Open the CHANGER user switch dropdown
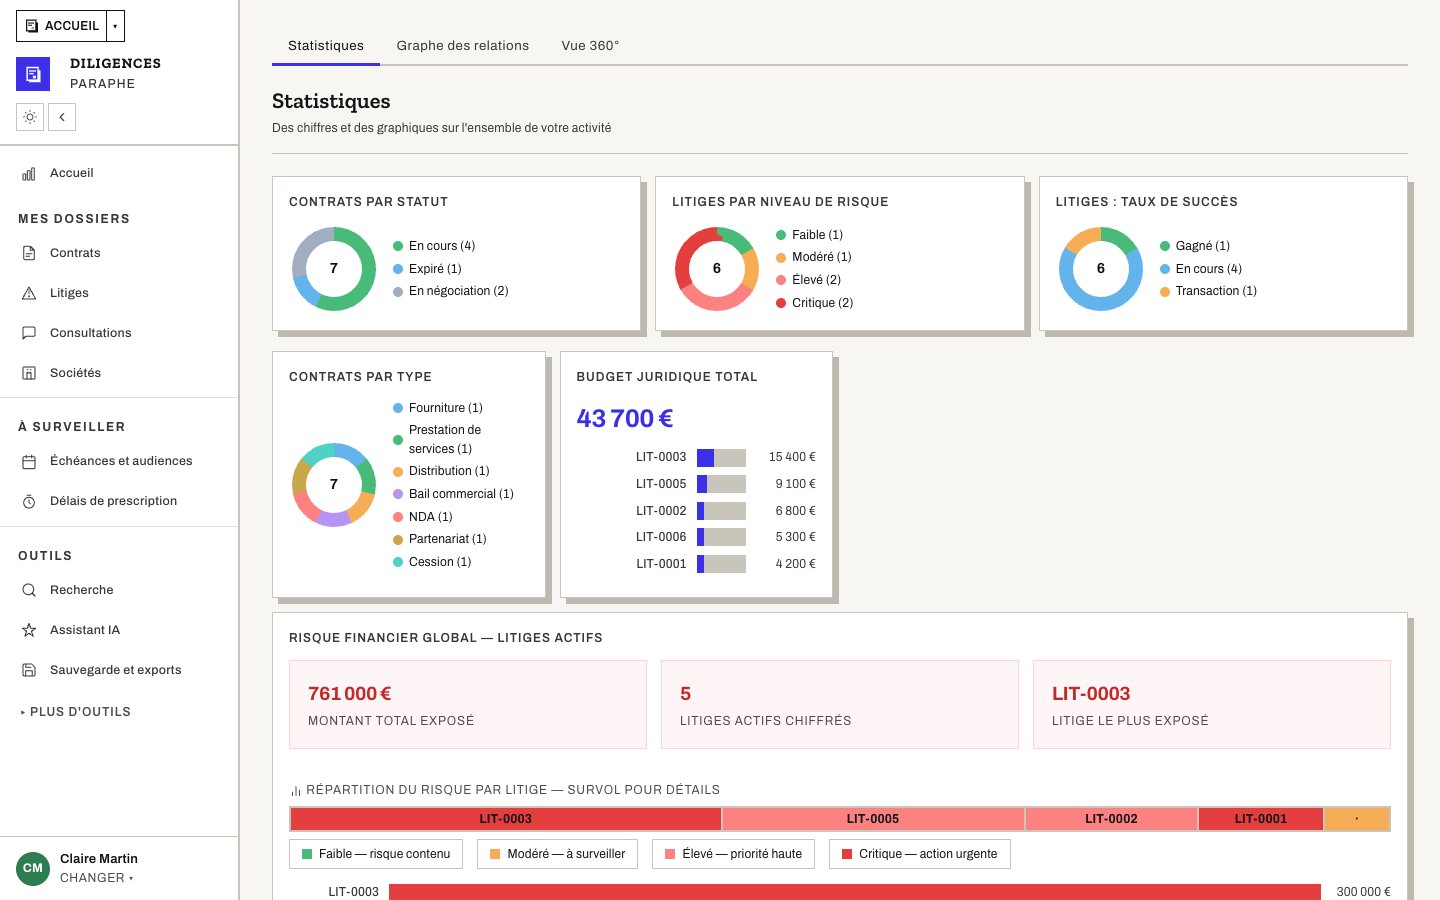 tap(96, 878)
